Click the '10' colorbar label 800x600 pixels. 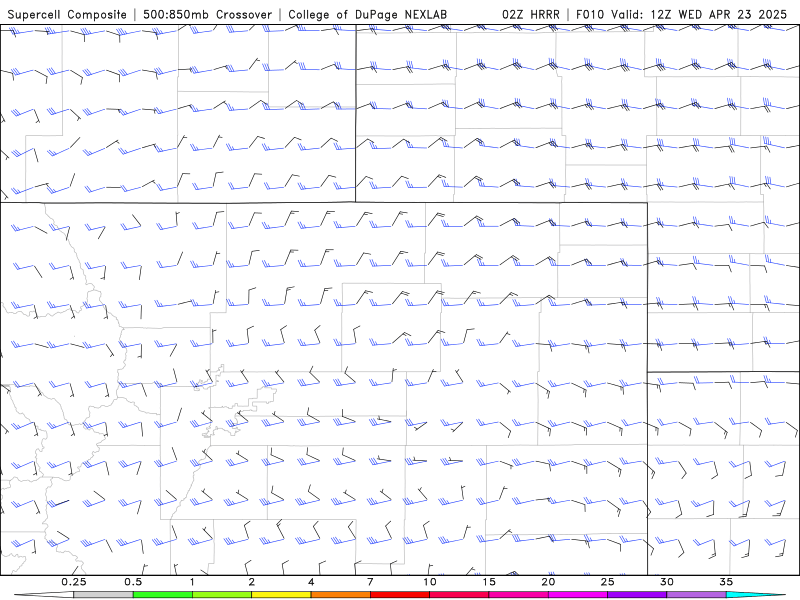430,582
